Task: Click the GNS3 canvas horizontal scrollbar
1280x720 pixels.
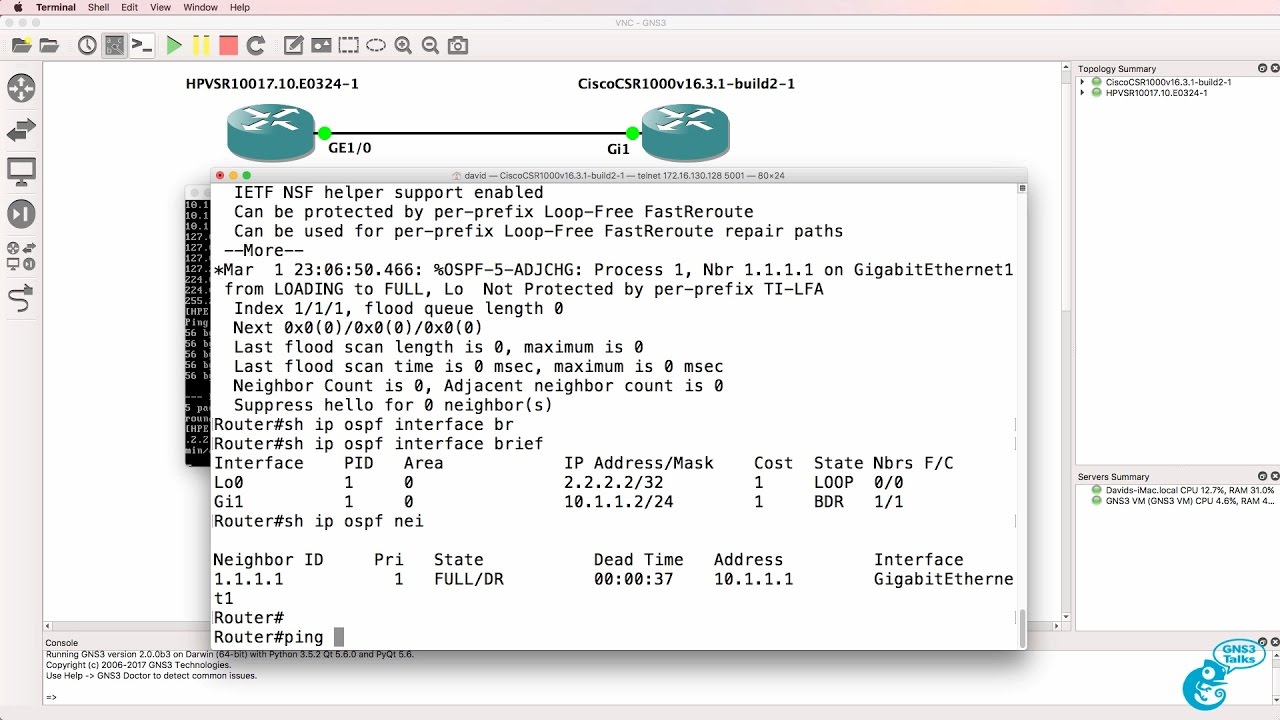Action: point(550,626)
